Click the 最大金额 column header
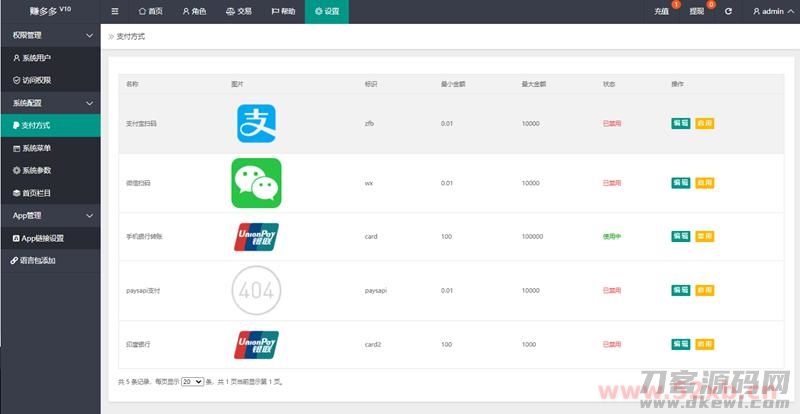The height and width of the screenshot is (414, 800). click(x=534, y=84)
